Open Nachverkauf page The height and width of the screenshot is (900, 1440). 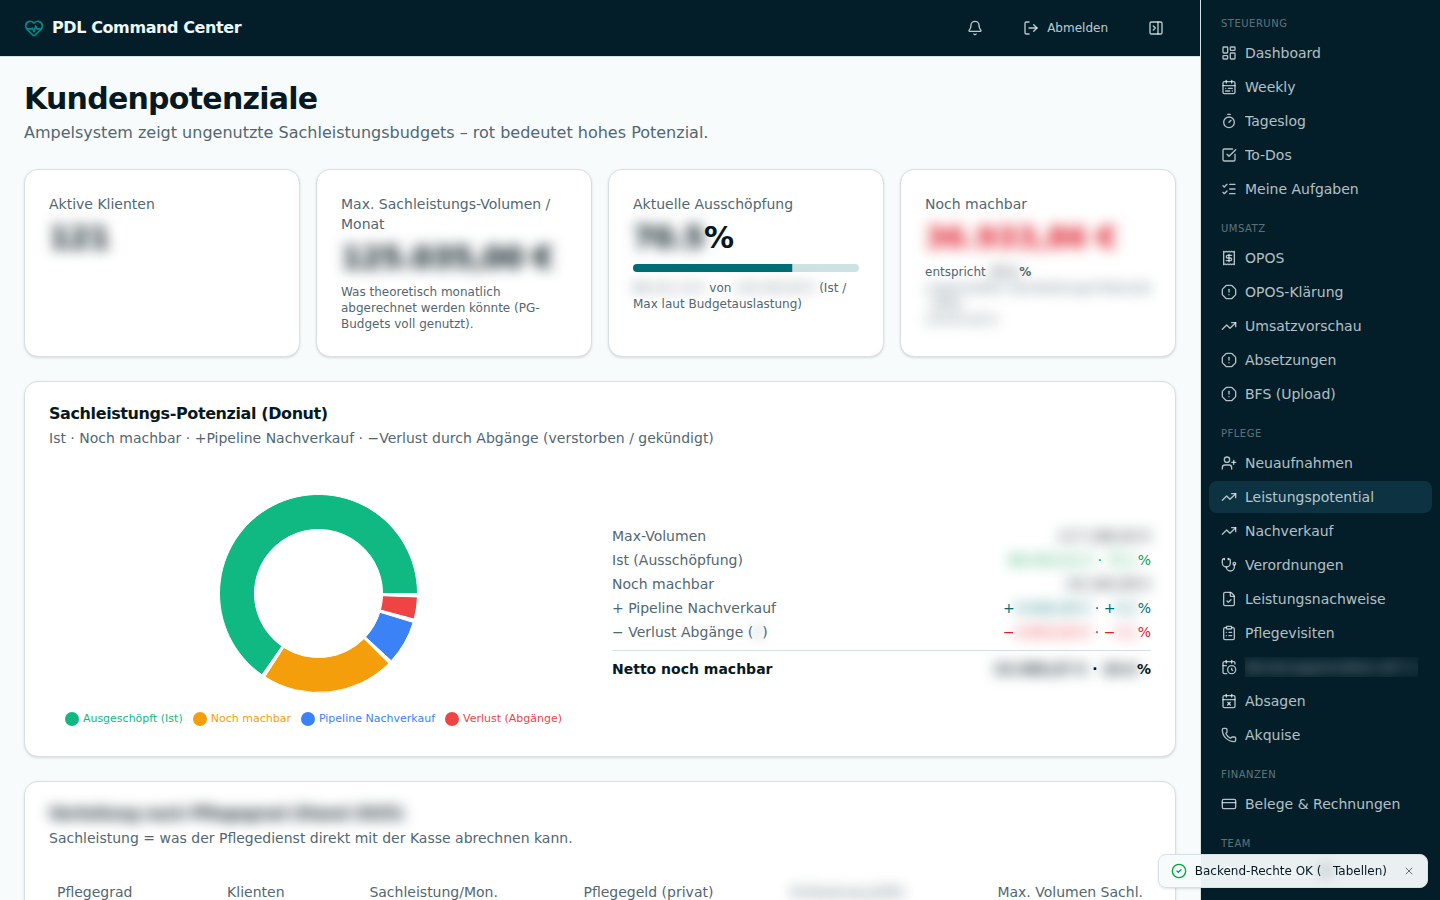[x=1320, y=531]
